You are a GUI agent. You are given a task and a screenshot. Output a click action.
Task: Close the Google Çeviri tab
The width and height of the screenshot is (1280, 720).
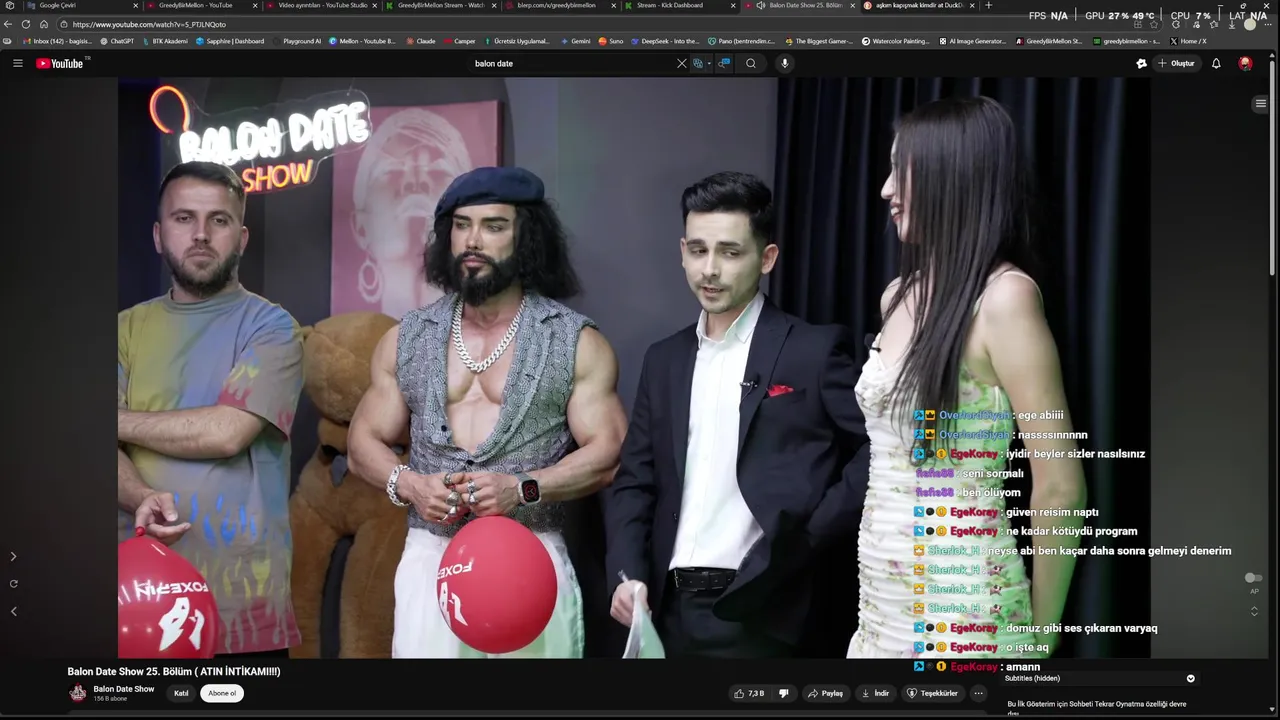[136, 5]
